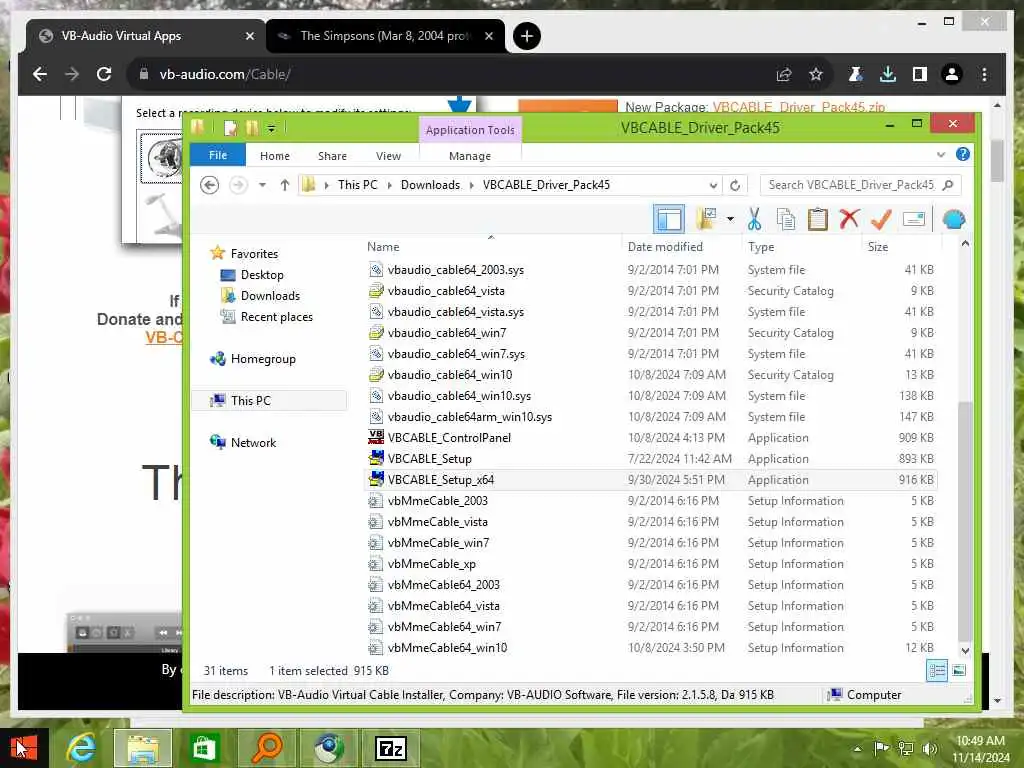The image size is (1024, 768).
Task: Click This PC in the address breadcrumb
Action: 357,185
